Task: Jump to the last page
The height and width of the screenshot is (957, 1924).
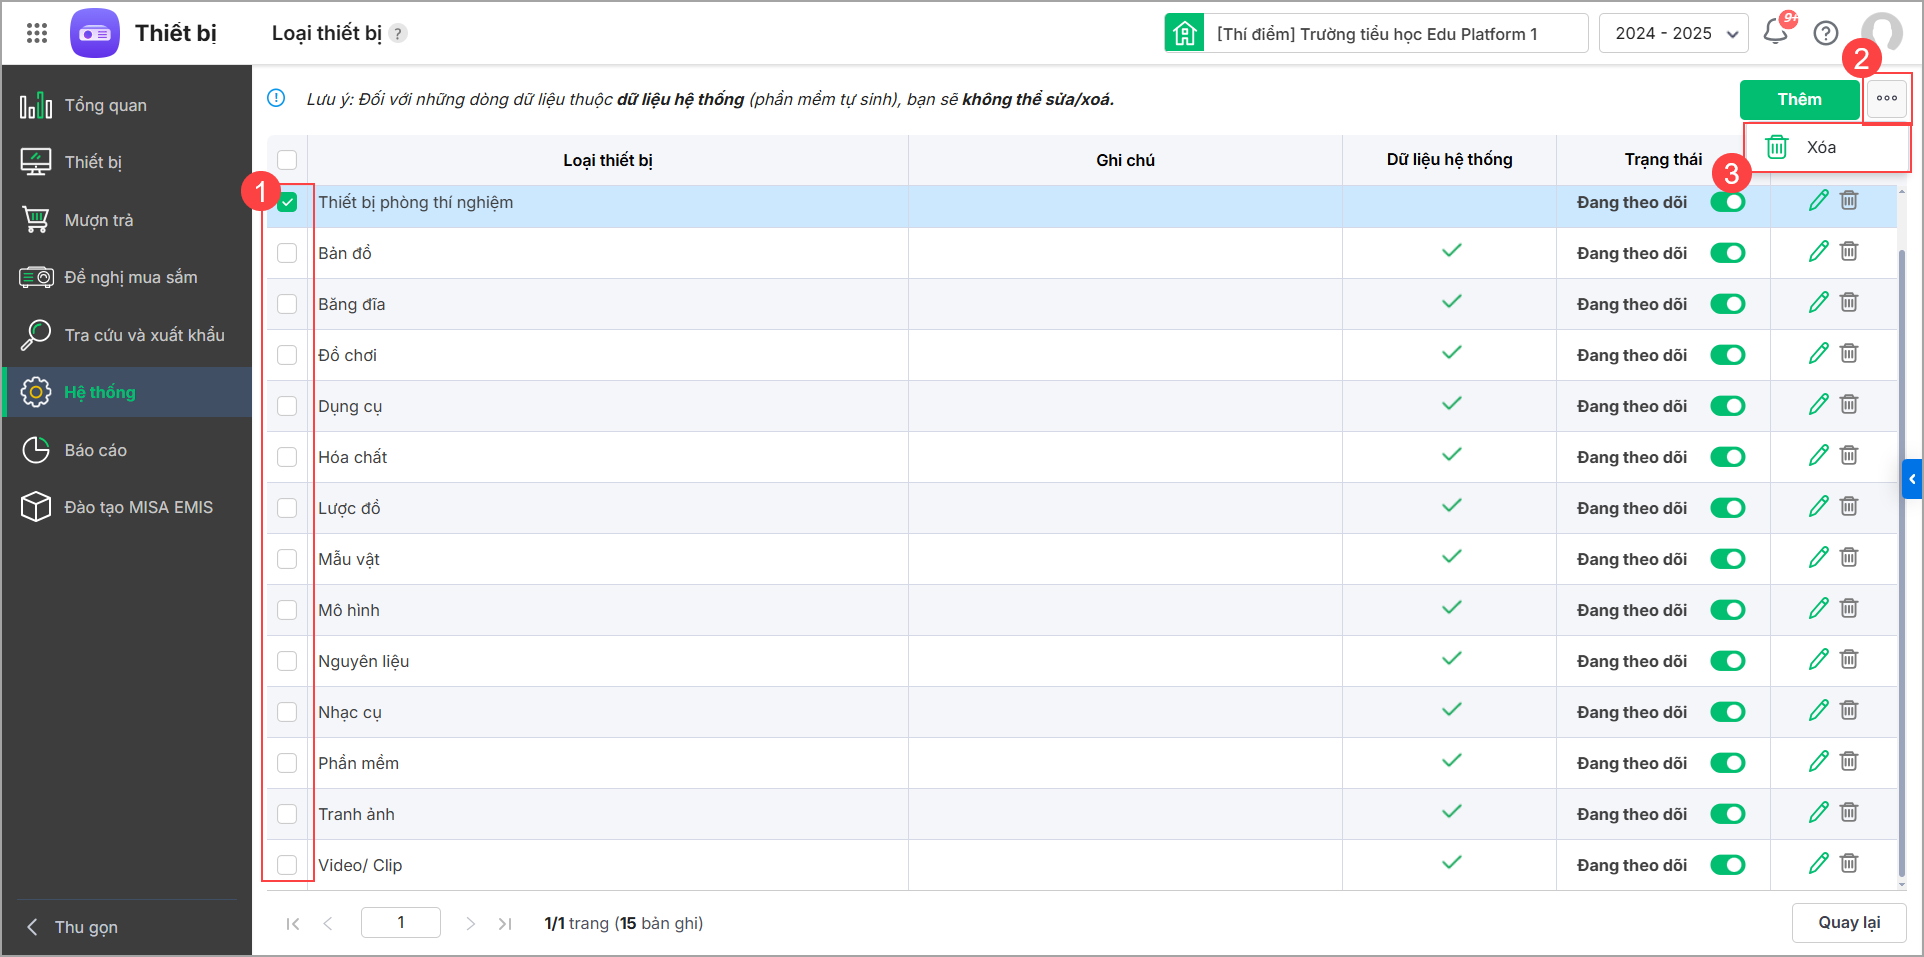Action: click(x=505, y=923)
